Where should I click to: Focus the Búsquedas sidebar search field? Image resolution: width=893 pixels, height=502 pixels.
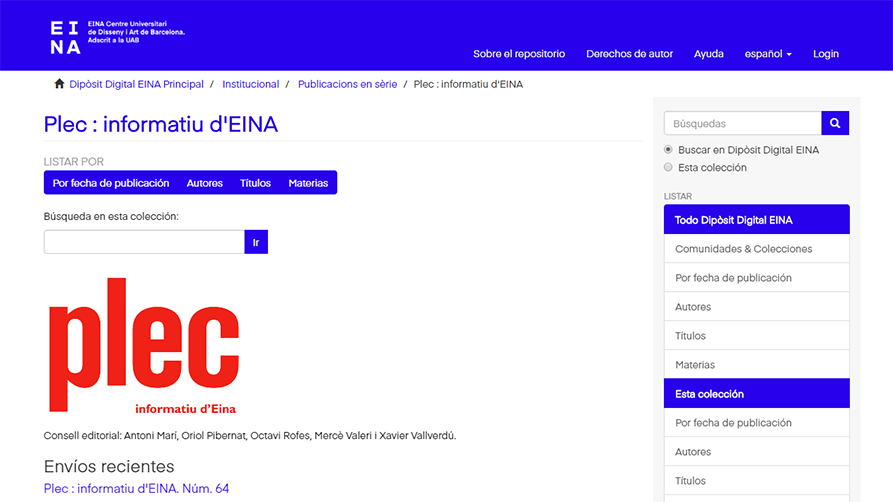[743, 123]
